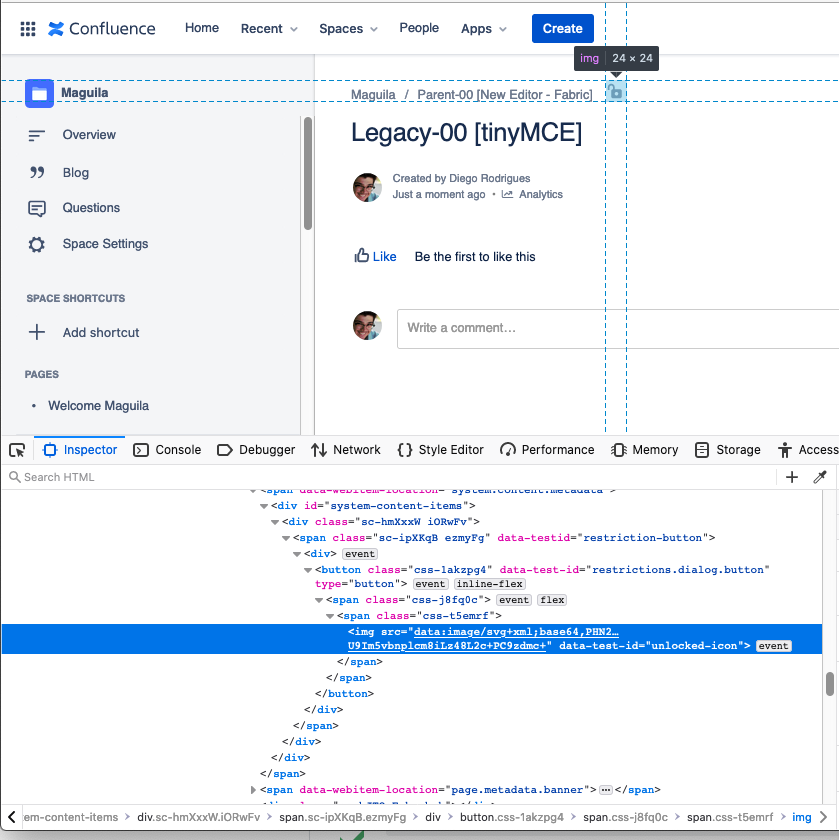Click the Write a comment field
Image resolution: width=839 pixels, height=840 pixels.
(500, 328)
